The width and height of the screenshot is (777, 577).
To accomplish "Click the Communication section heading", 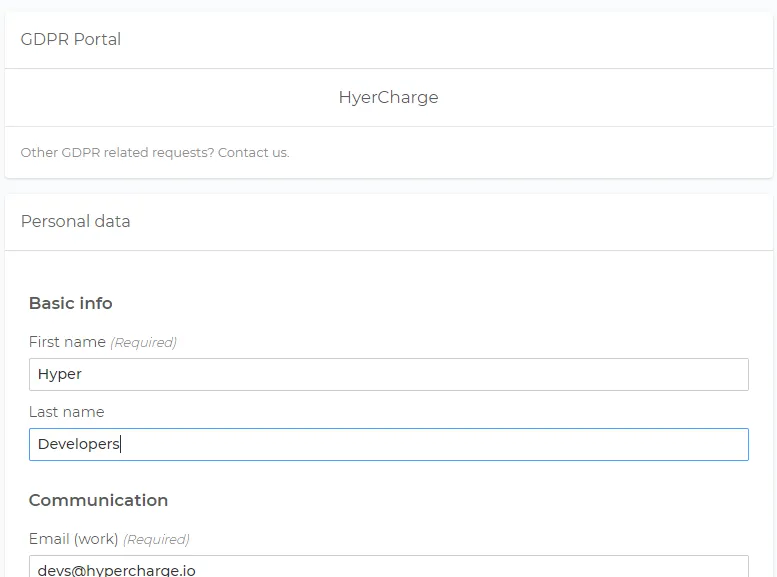I will point(99,500).
